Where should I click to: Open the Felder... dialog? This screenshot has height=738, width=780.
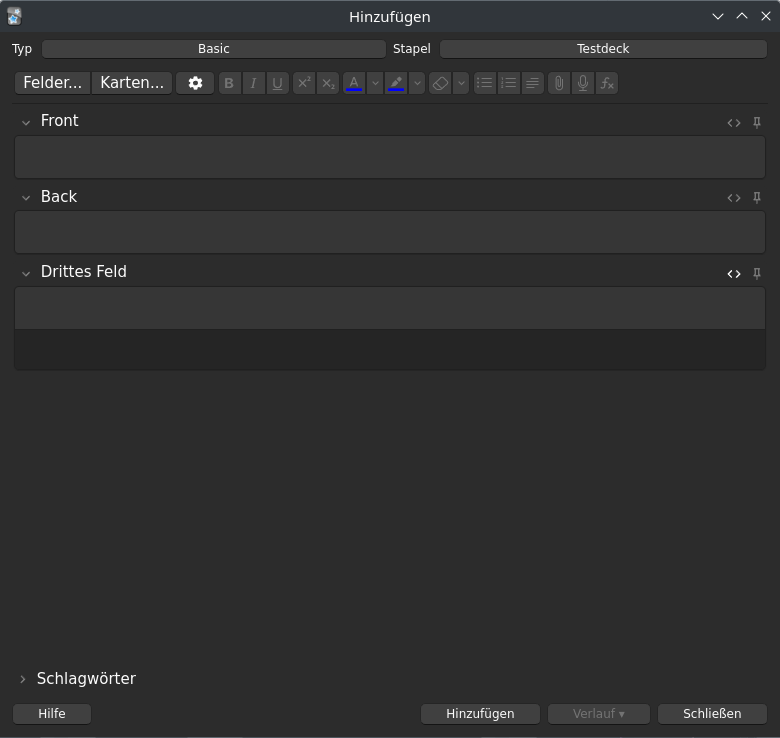pos(53,83)
